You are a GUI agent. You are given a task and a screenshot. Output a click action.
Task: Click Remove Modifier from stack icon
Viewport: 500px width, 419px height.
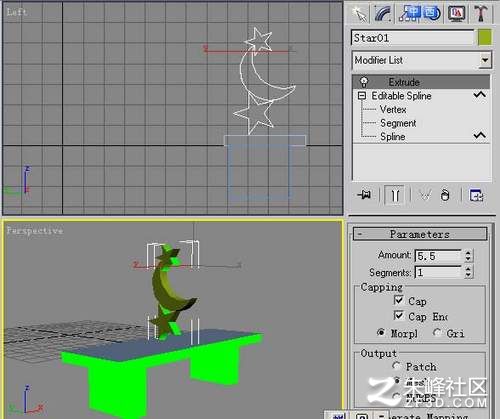coord(445,195)
